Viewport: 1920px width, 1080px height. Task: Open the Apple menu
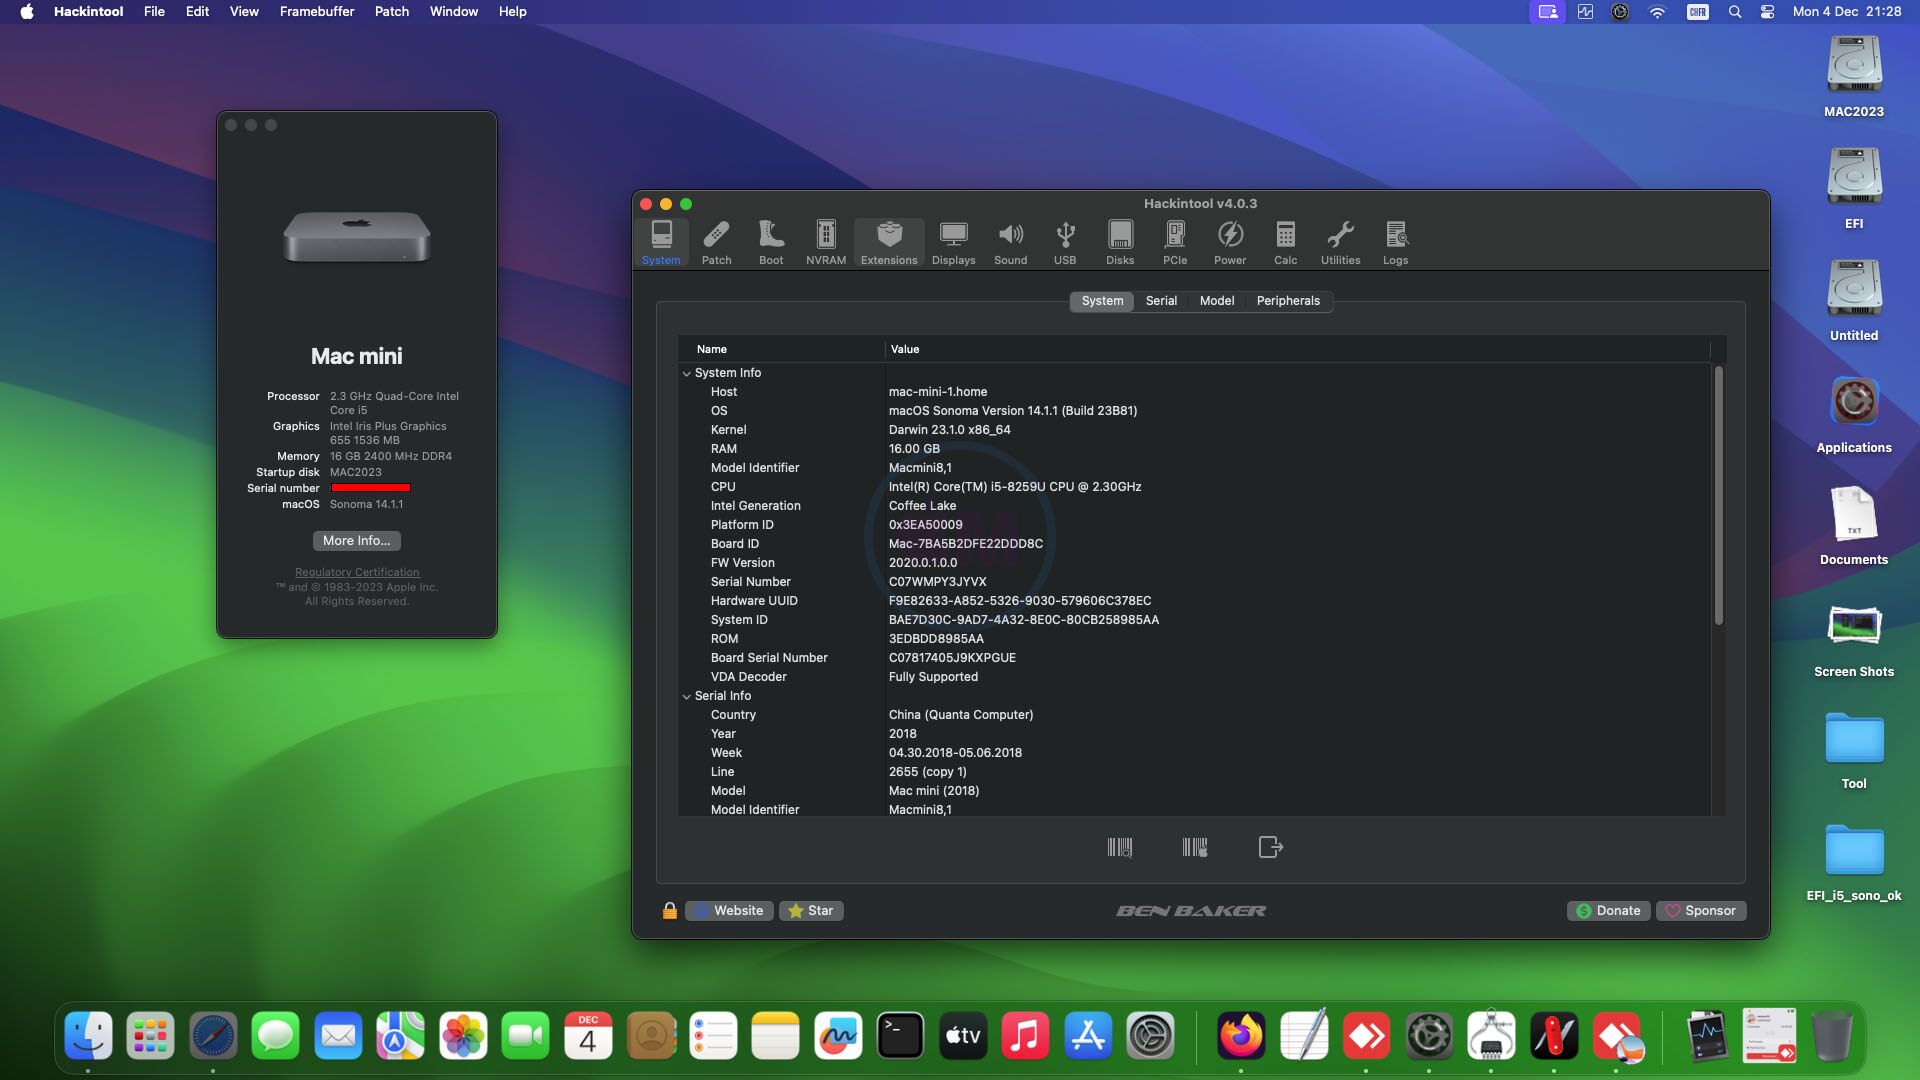coord(27,12)
